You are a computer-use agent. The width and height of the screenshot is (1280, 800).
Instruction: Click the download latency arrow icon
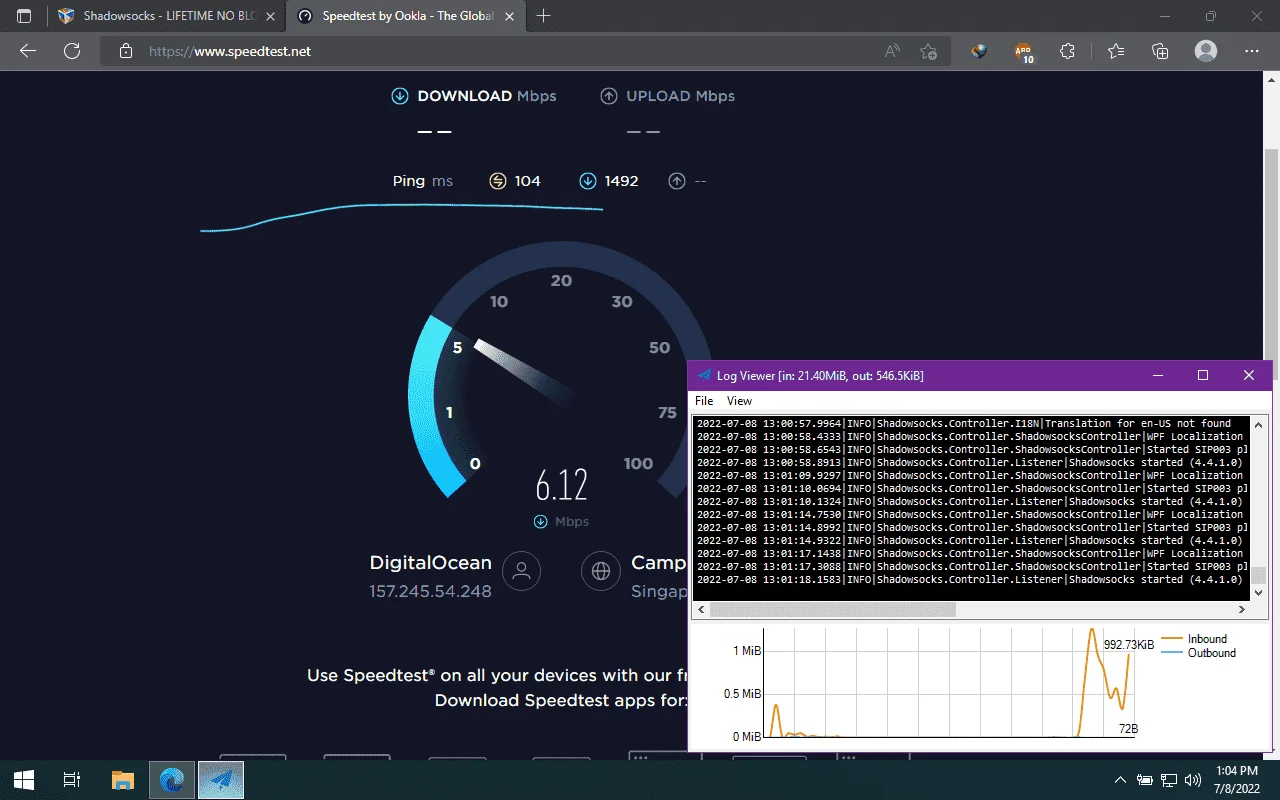588,181
